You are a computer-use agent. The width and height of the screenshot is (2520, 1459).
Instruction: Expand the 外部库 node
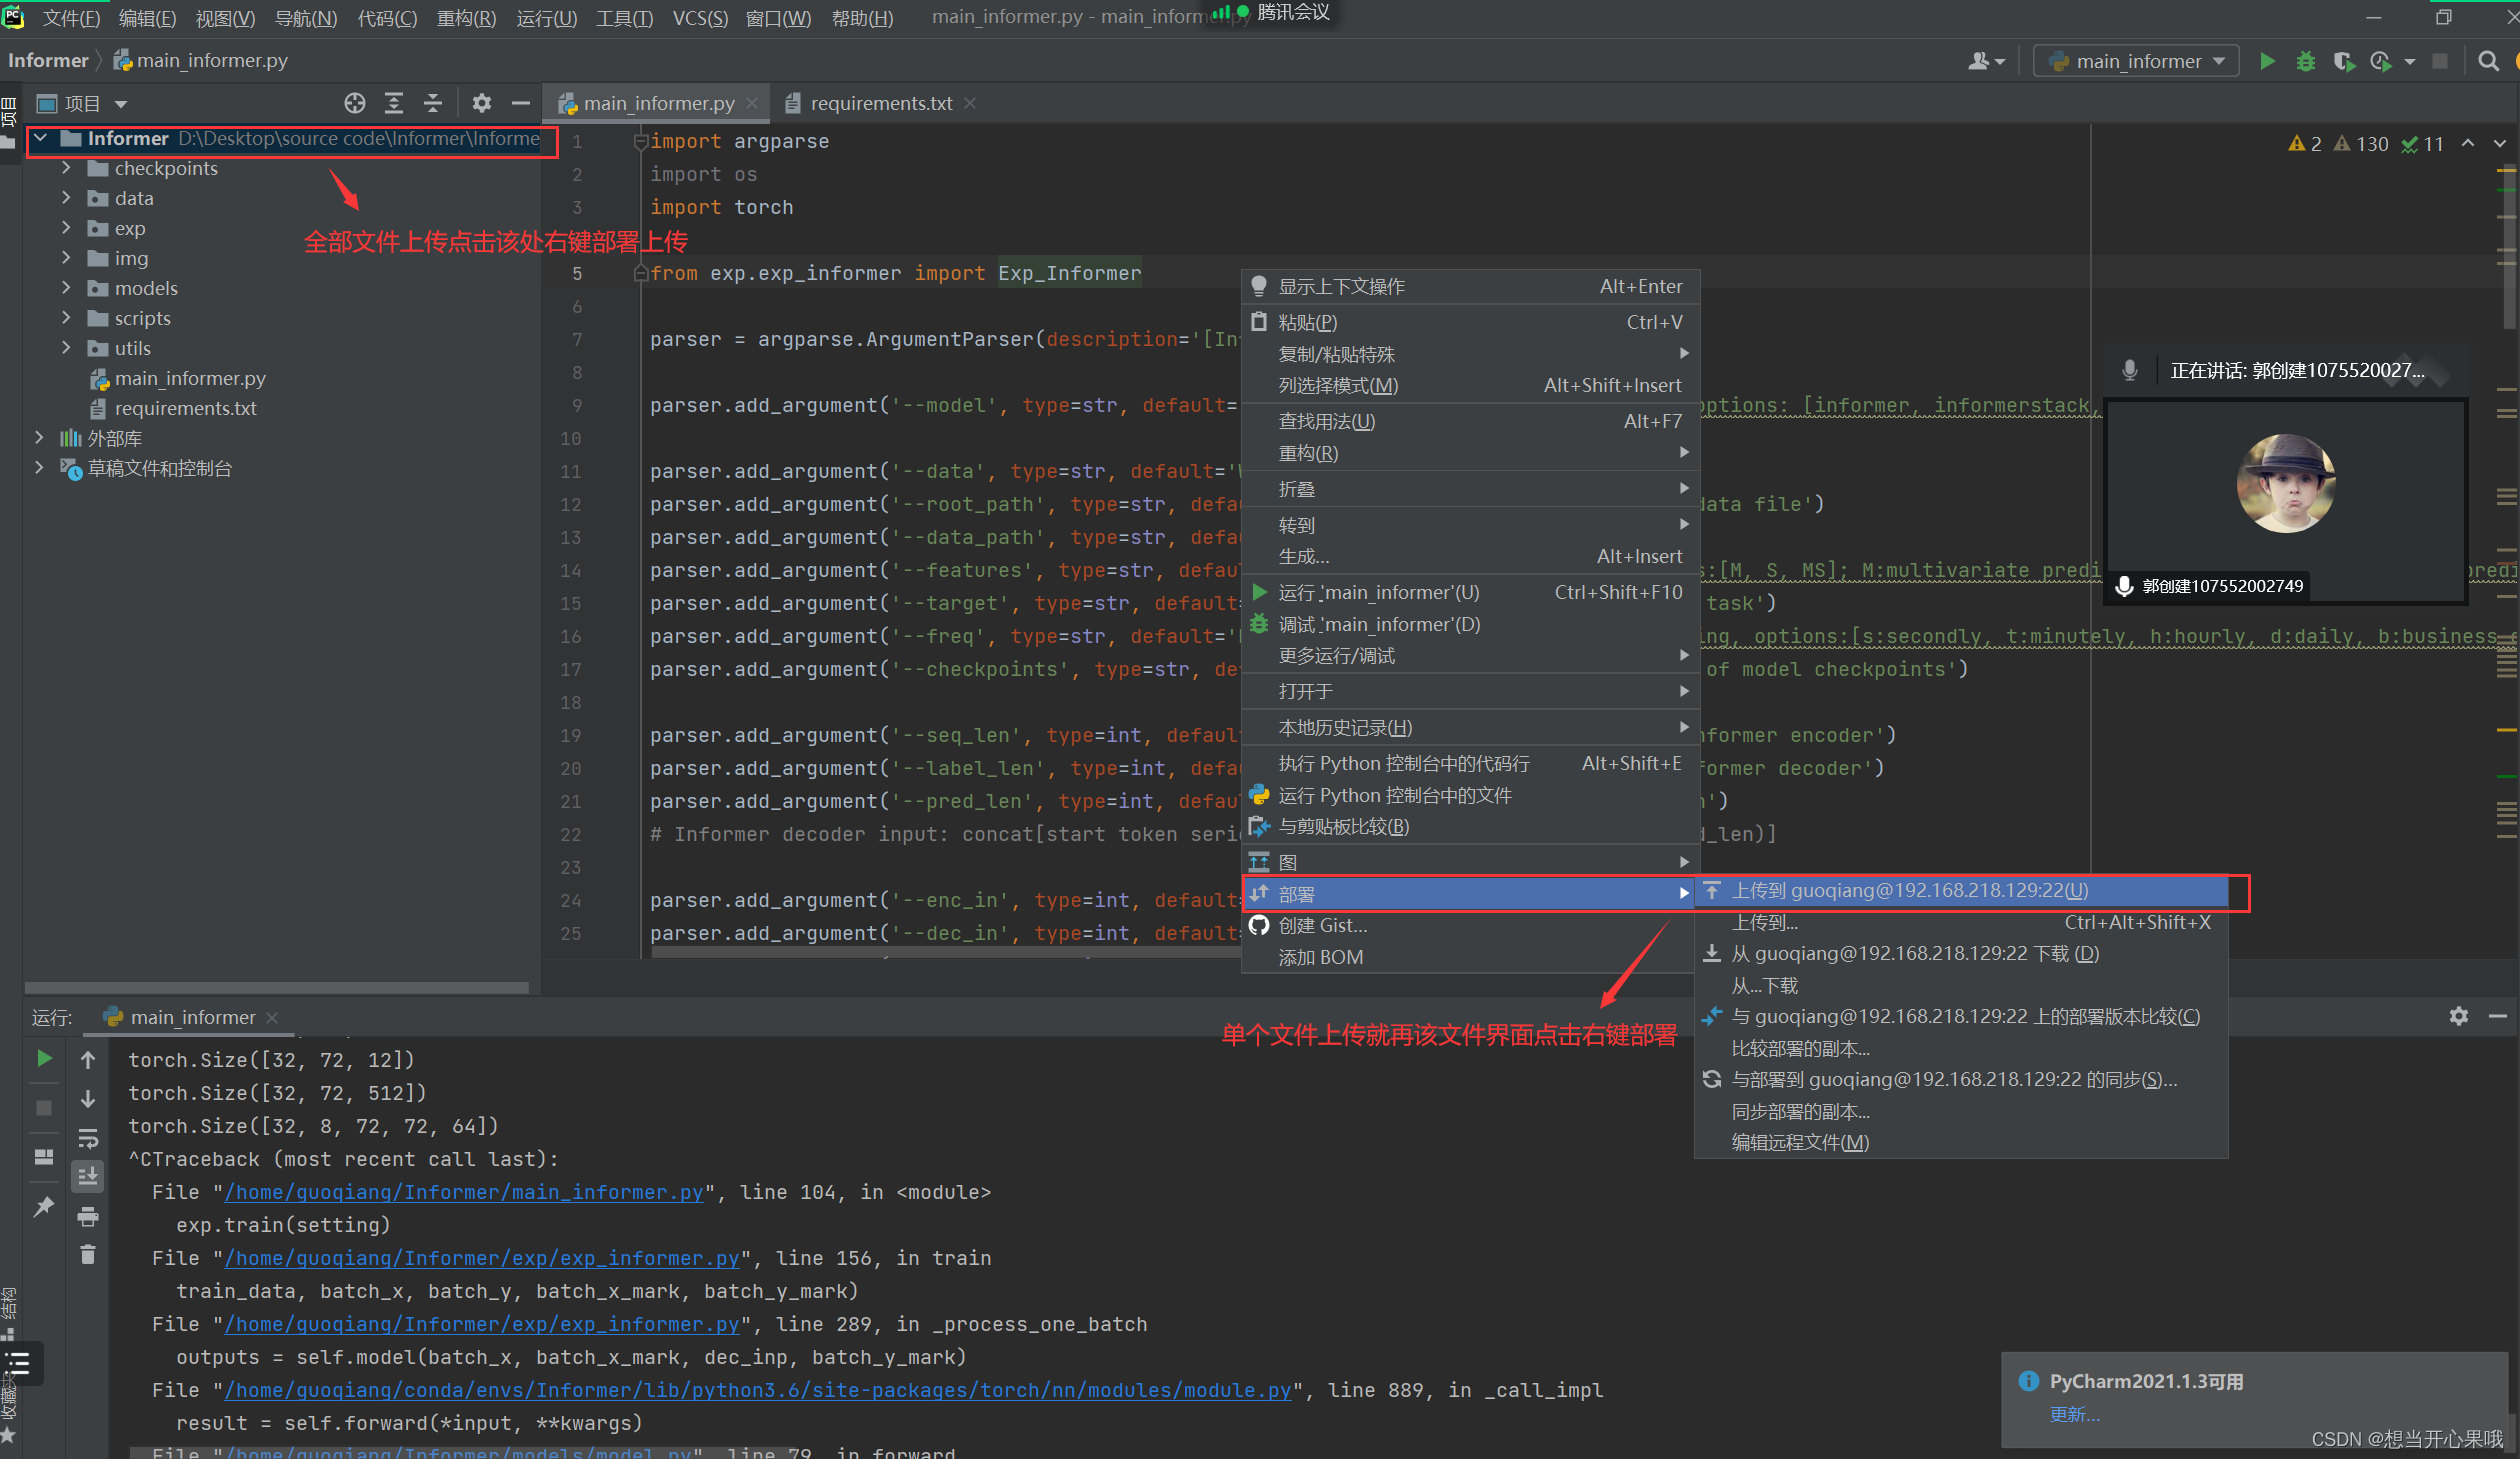[x=39, y=438]
